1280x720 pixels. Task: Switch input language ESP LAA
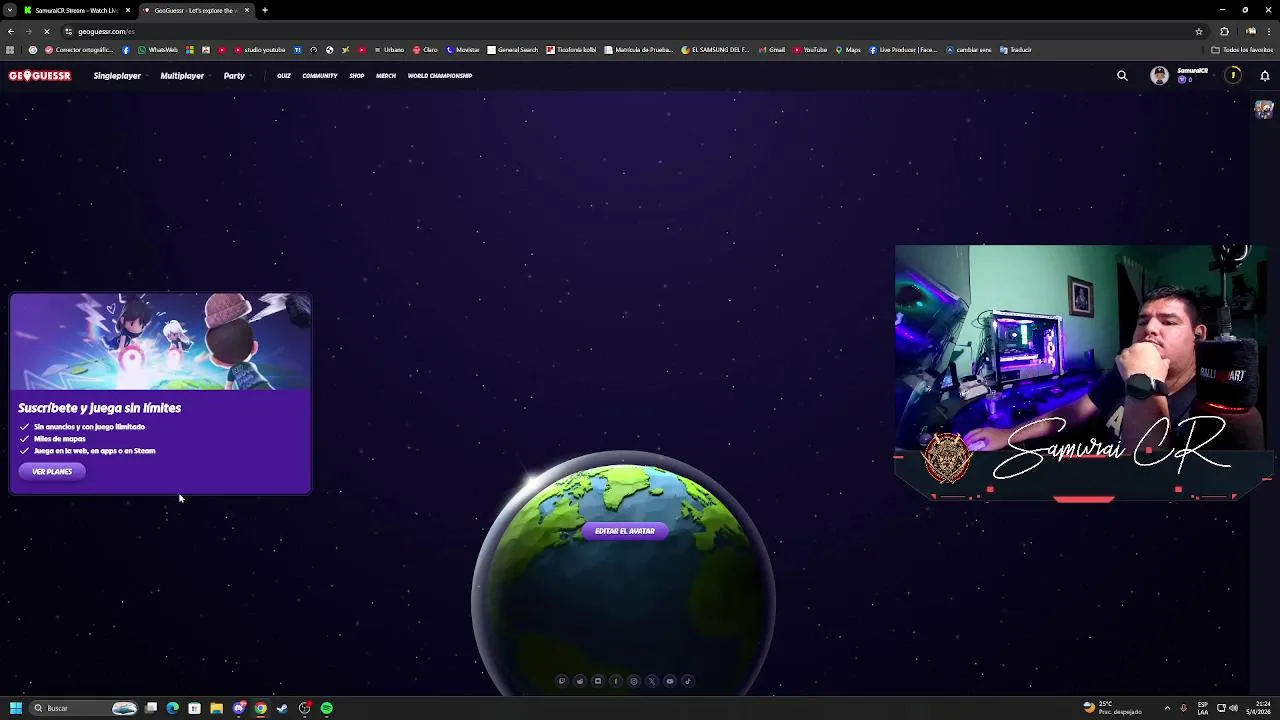(x=1203, y=708)
